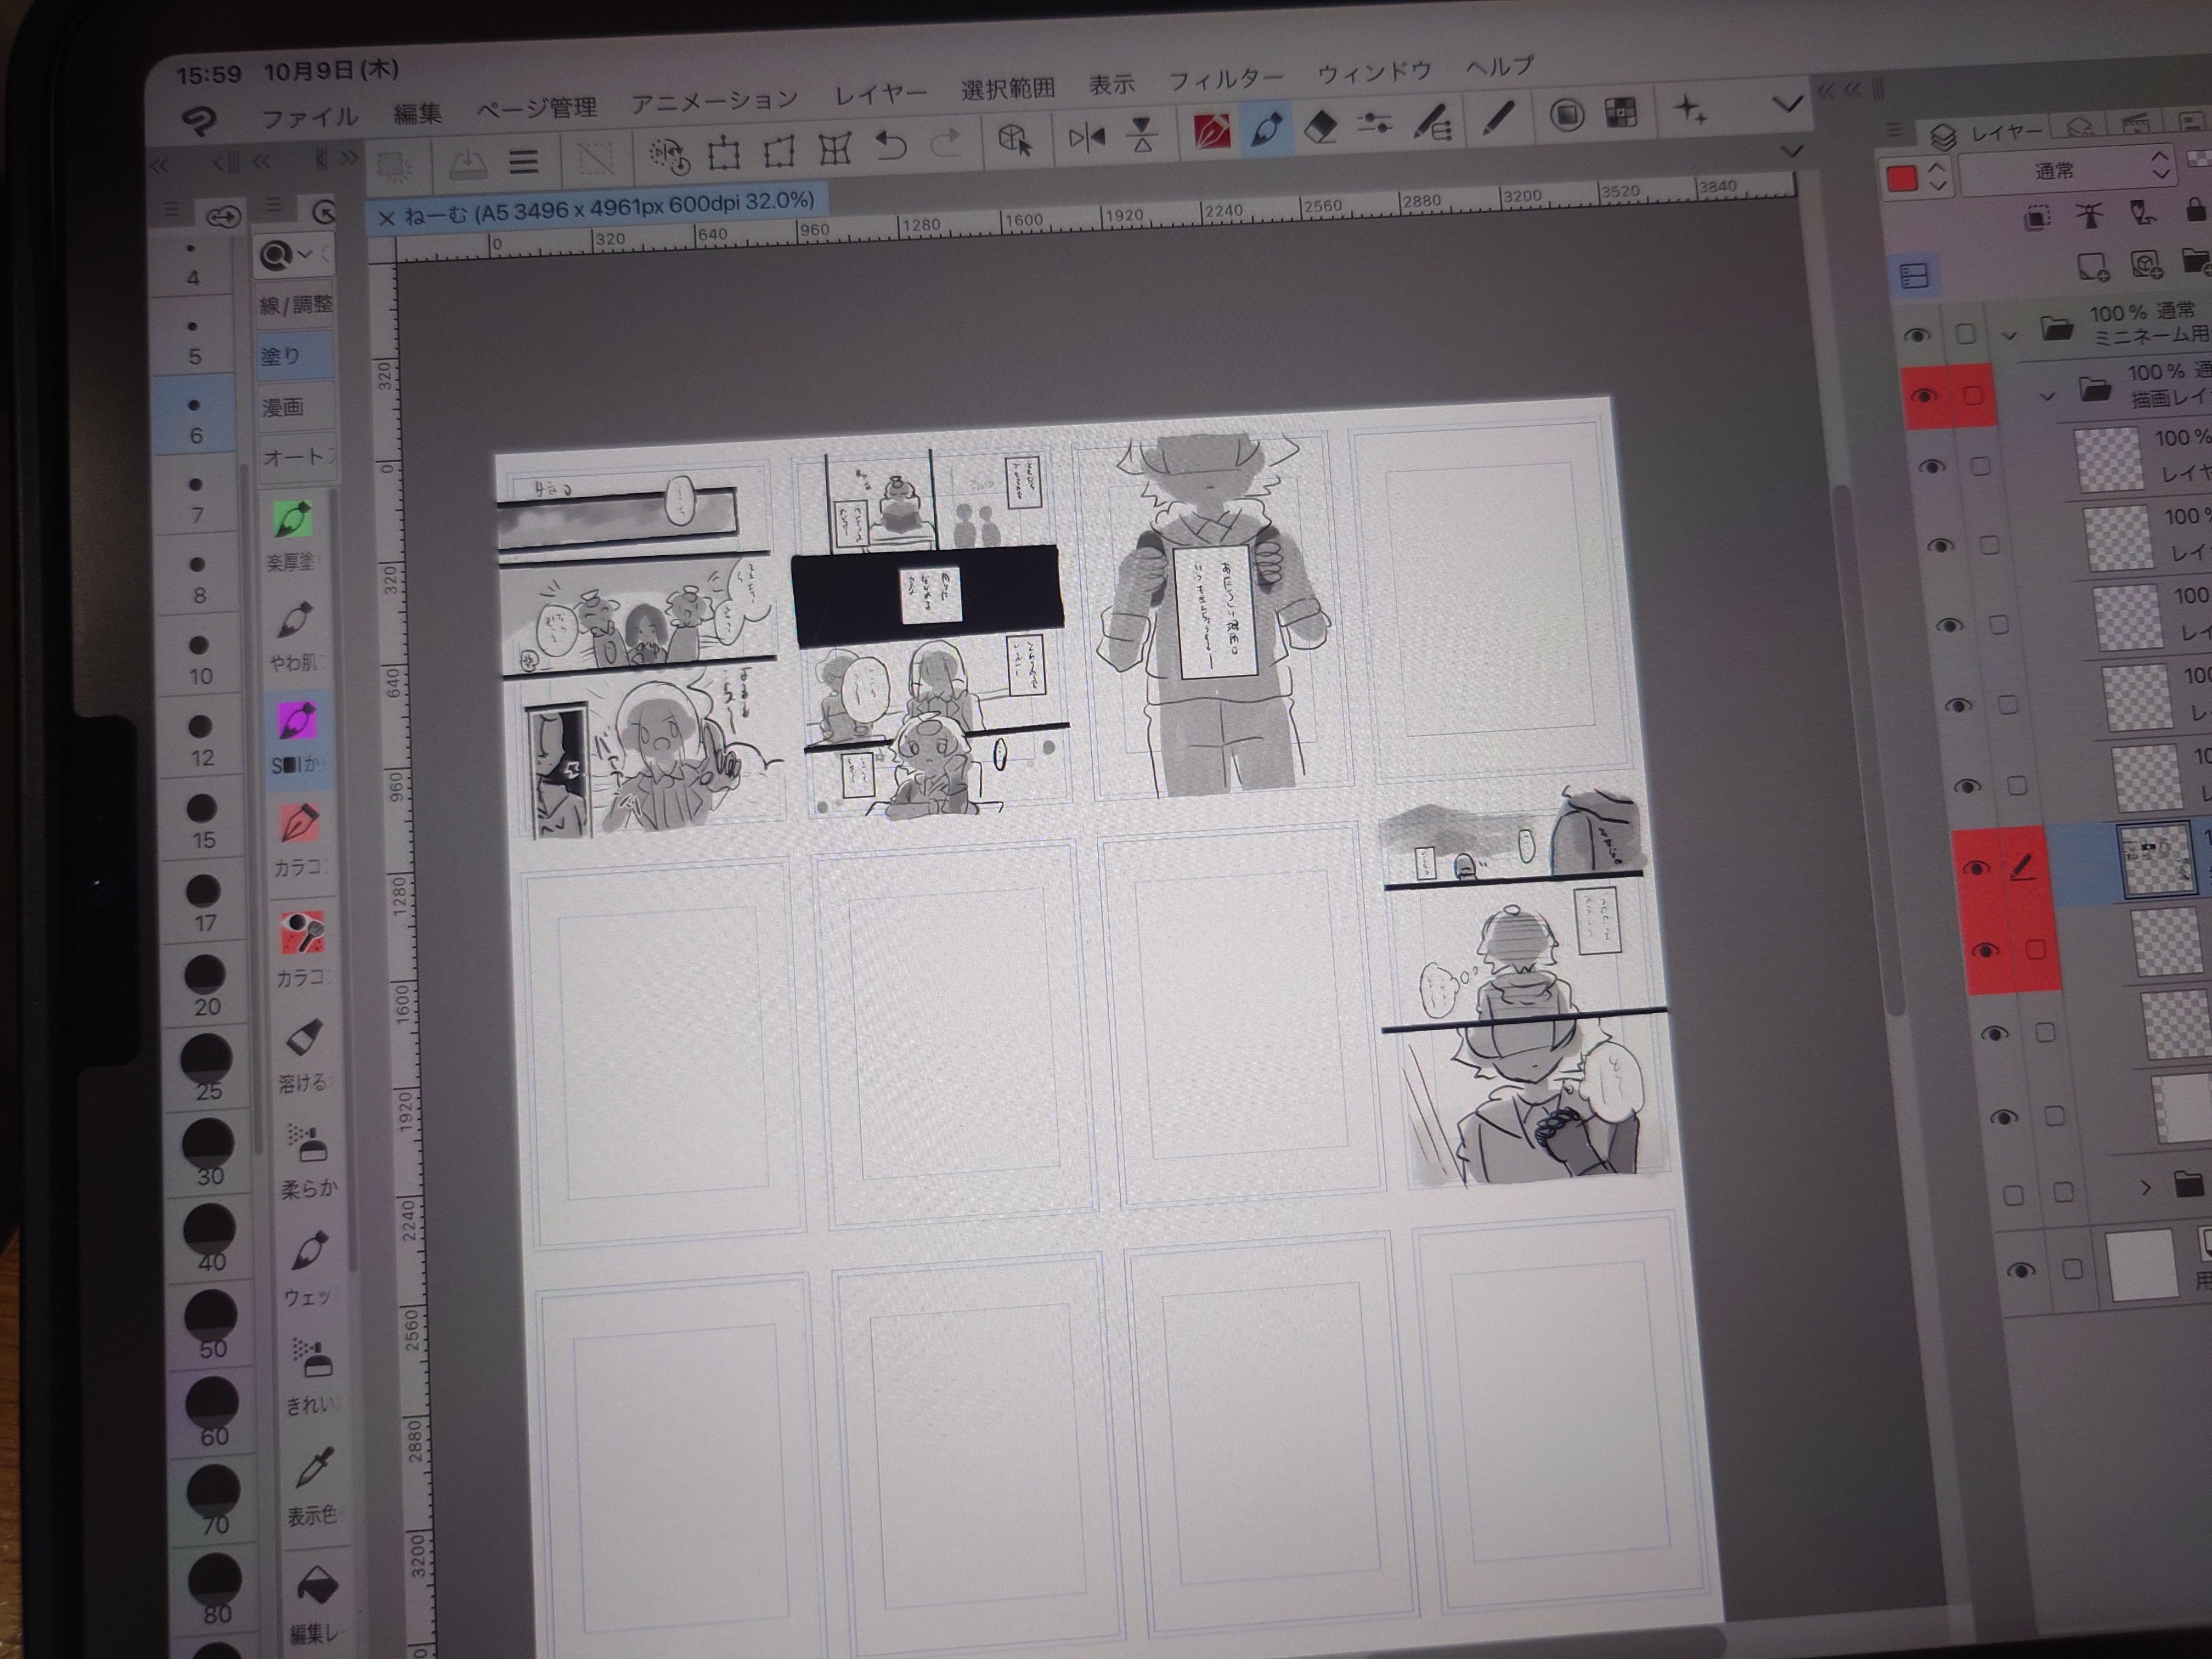This screenshot has height=1659, width=2212.
Task: Choose the magenta highlighted brush preset
Action: [x=297, y=721]
